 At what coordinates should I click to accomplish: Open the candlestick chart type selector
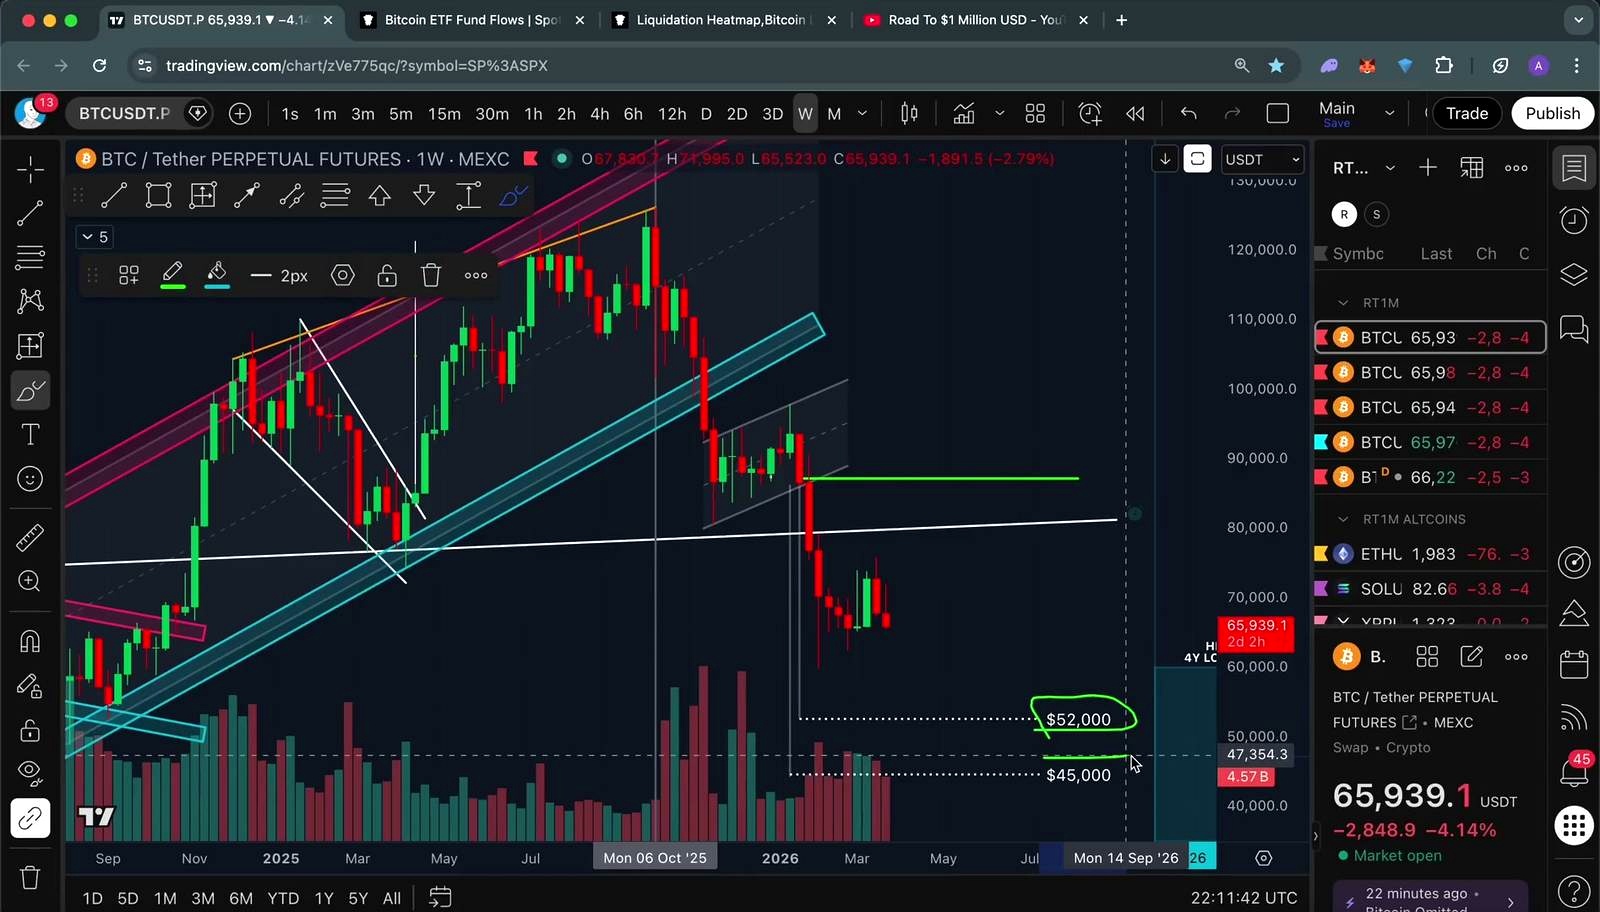[x=909, y=114]
